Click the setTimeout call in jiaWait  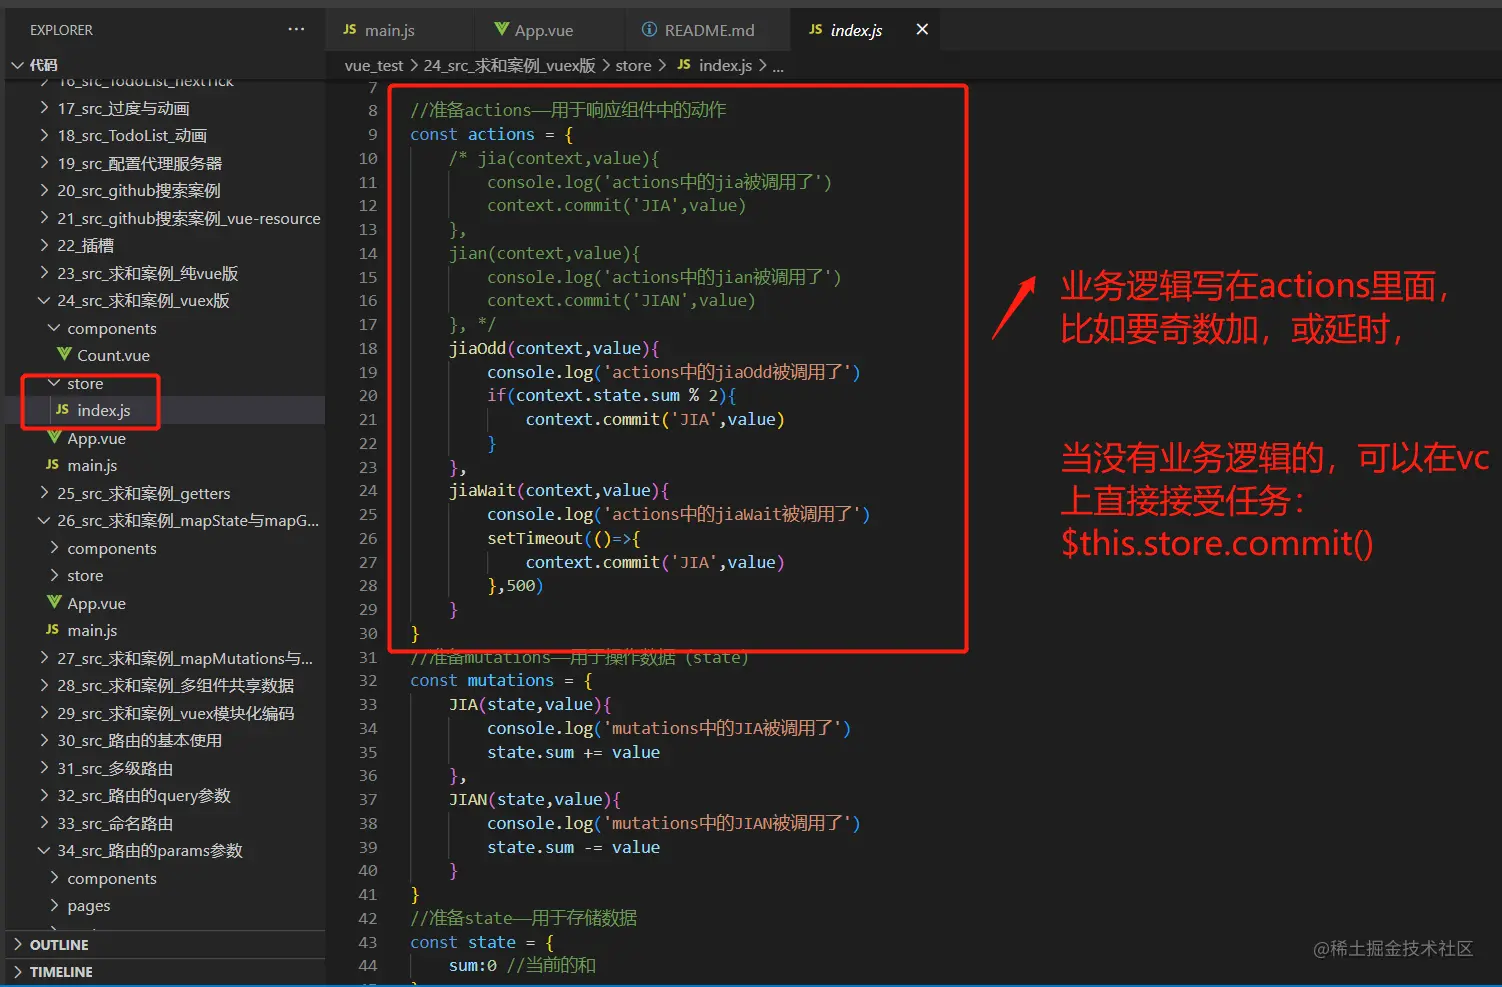tap(535, 538)
